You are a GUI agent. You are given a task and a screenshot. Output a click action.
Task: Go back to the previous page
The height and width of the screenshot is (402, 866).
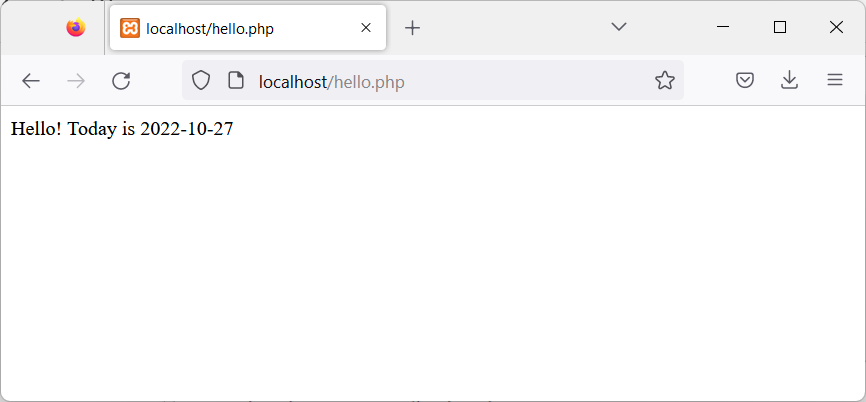tap(31, 81)
